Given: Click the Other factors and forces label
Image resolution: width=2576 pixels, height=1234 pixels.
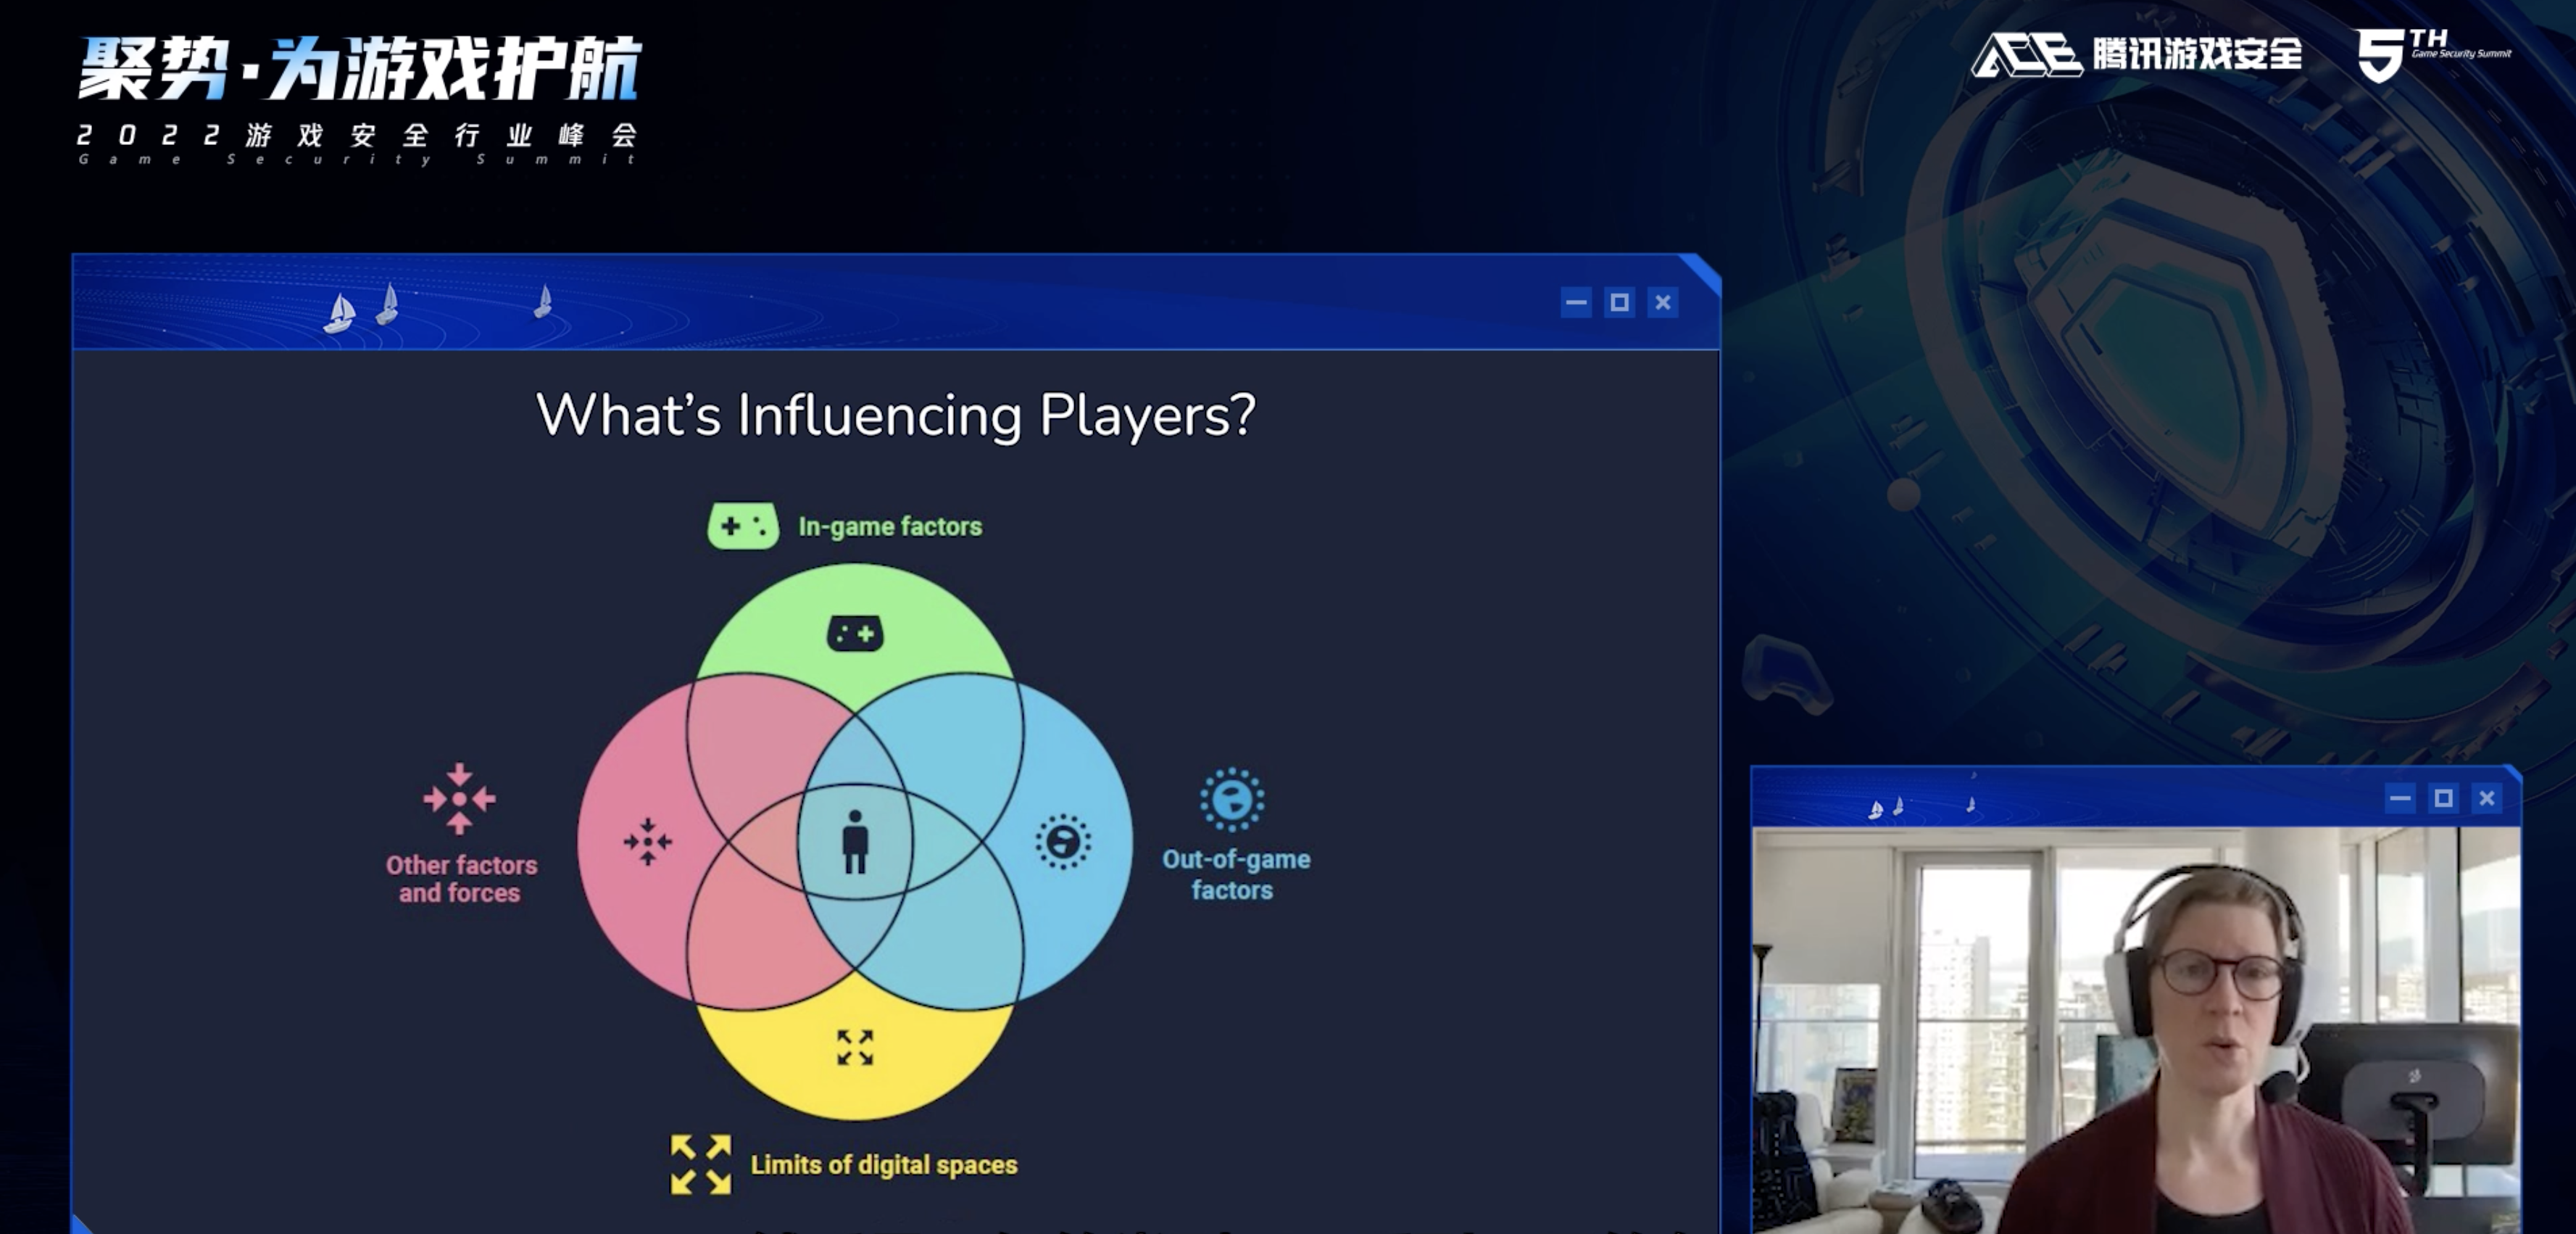Looking at the screenshot, I should [461, 878].
